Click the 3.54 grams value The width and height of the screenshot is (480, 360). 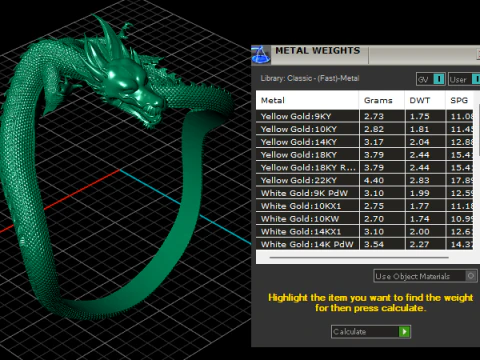(374, 244)
